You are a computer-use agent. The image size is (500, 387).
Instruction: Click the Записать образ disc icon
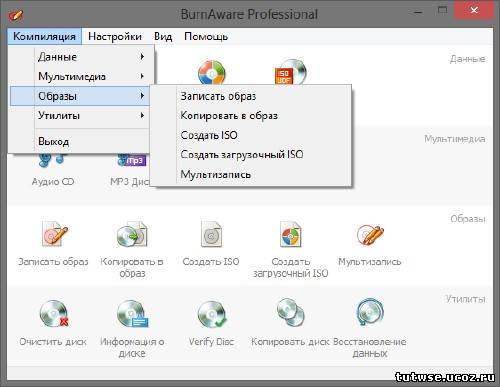(54, 234)
